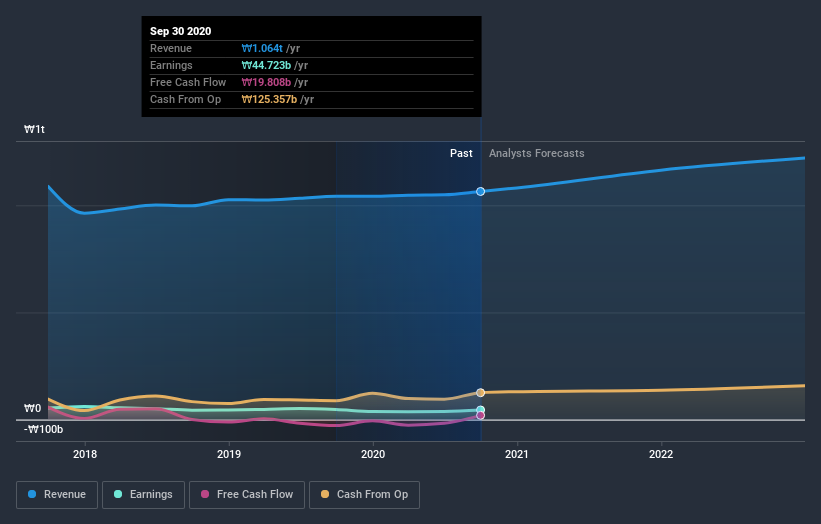
Task: Click the ₩125.357b cash from op value
Action: 270,99
